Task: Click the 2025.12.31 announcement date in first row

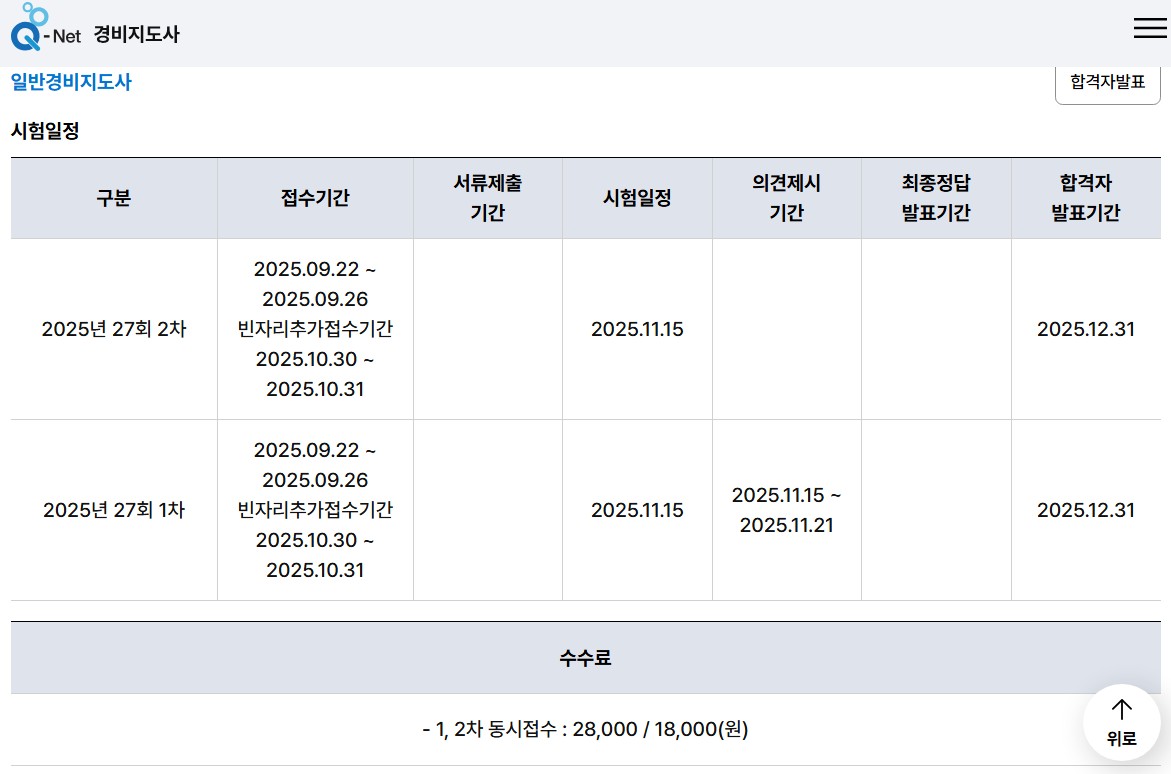Action: 1086,328
